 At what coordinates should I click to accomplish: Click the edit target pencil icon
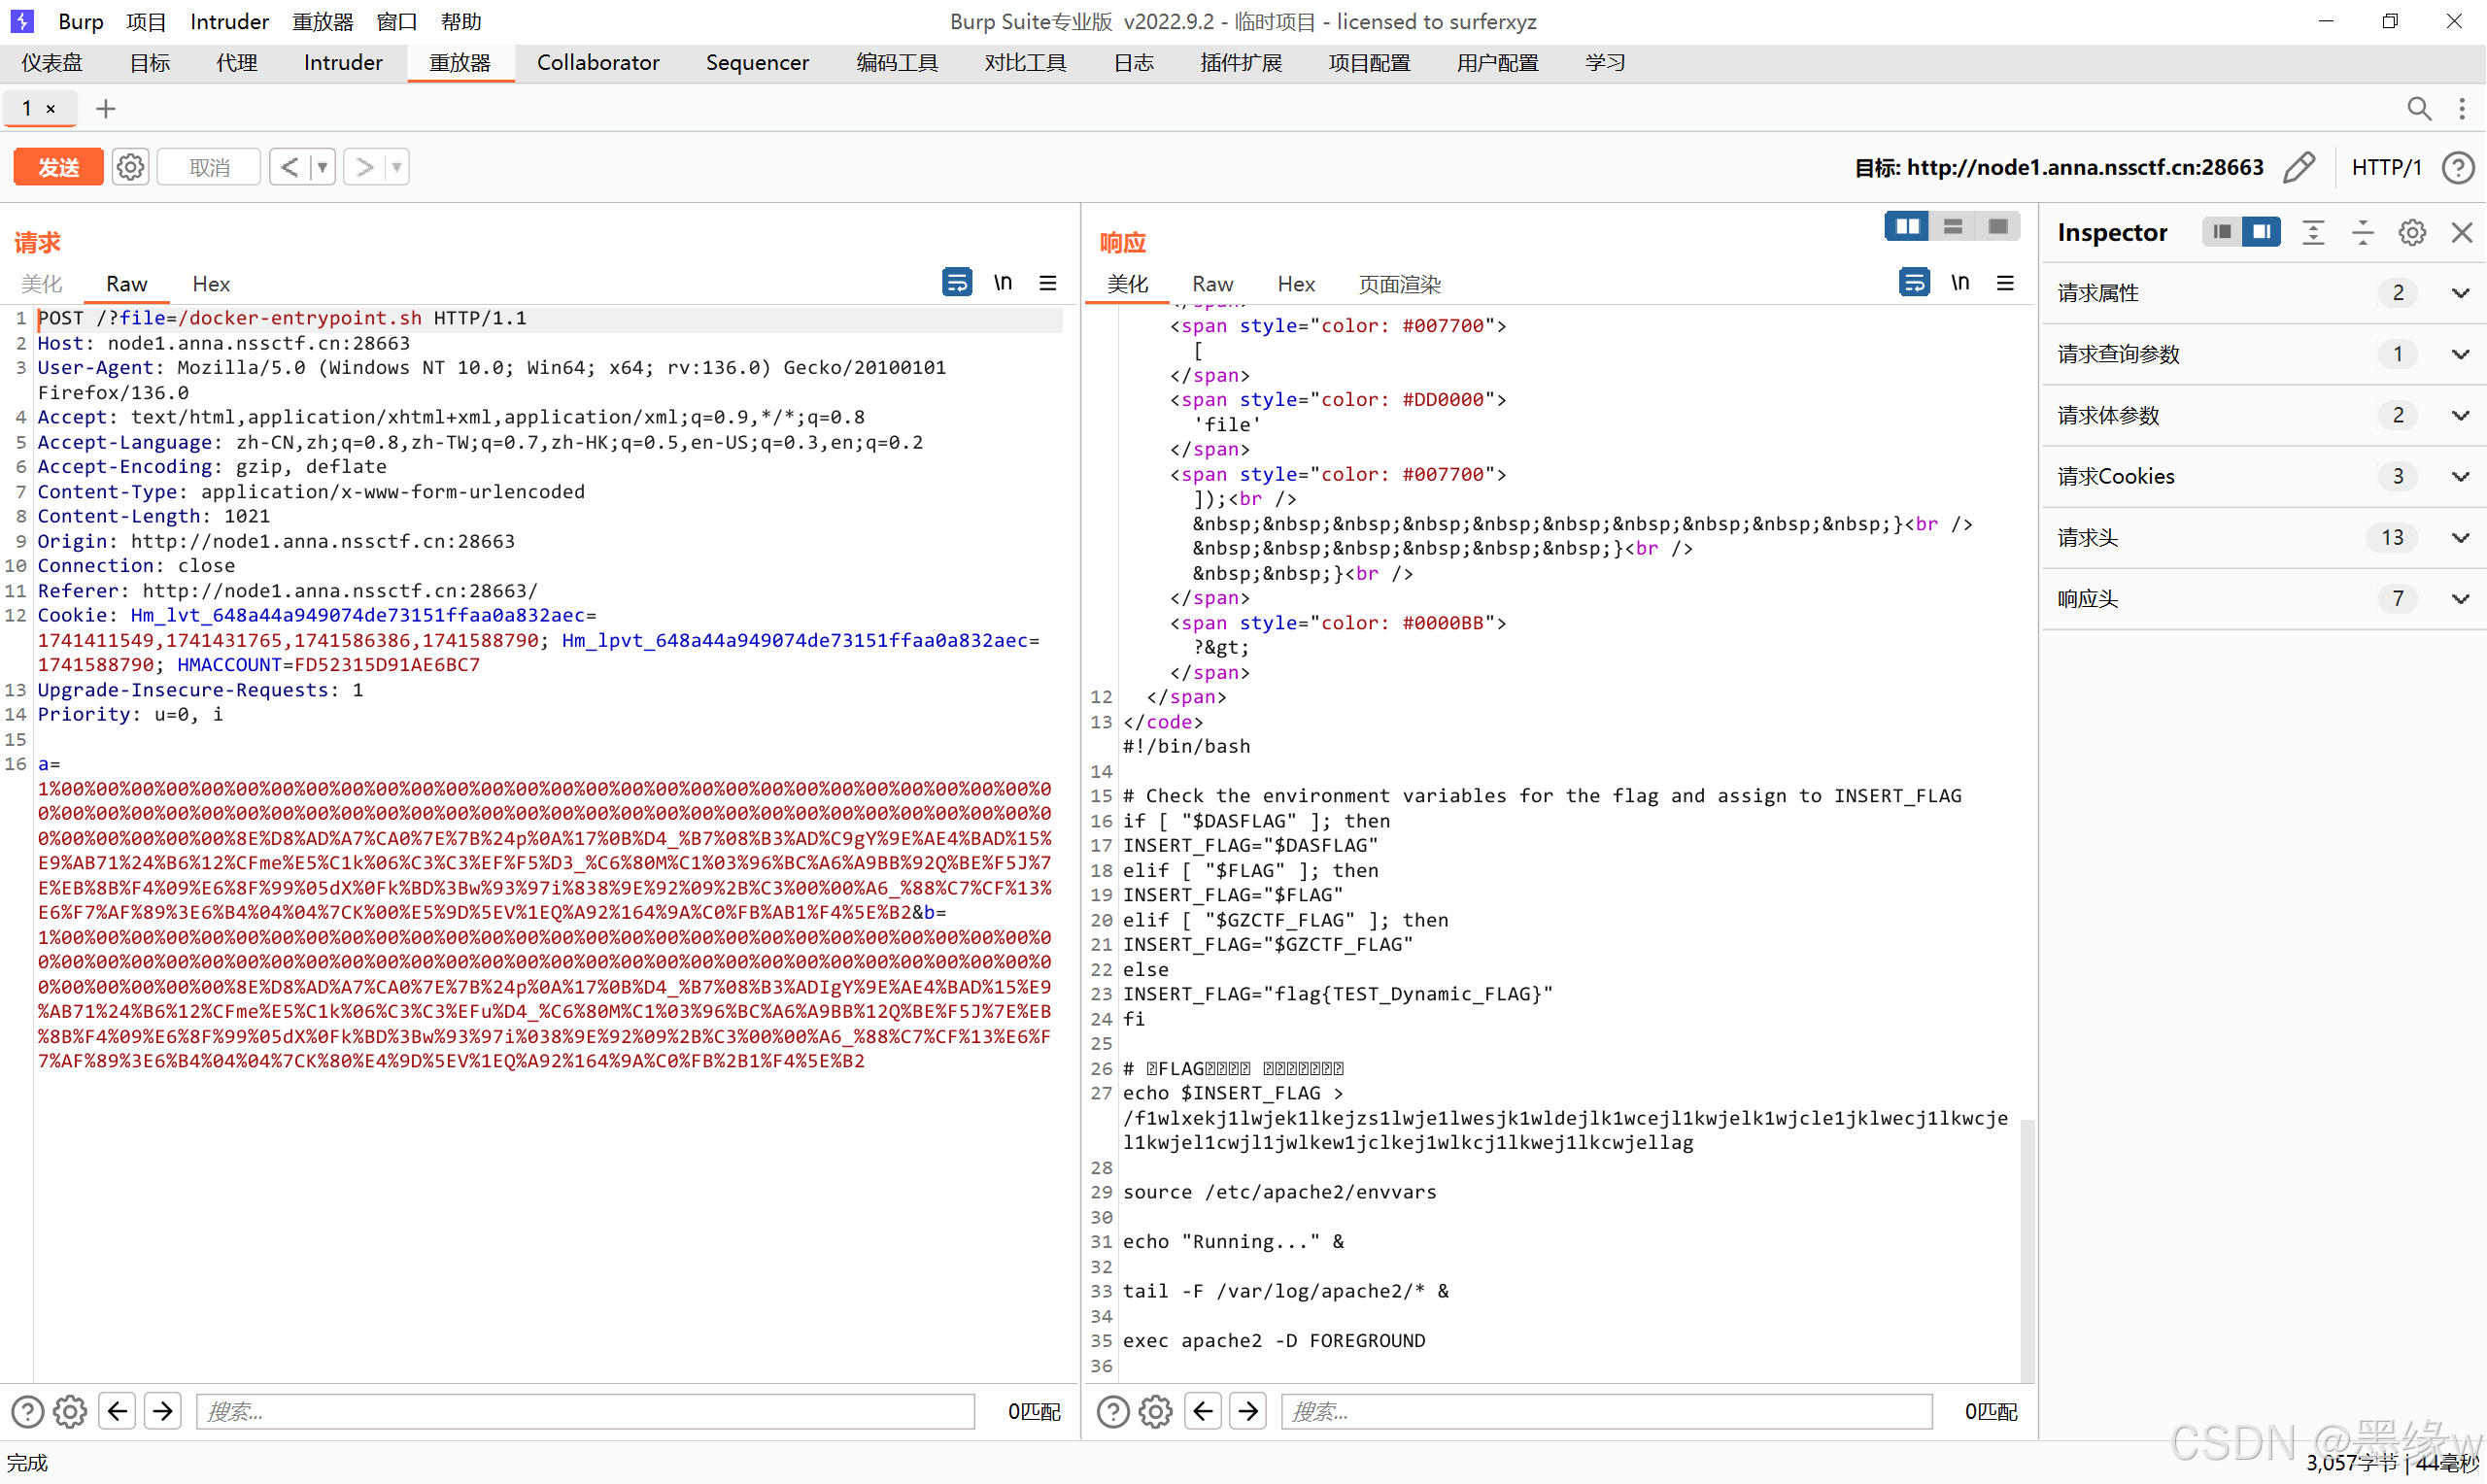2299,167
